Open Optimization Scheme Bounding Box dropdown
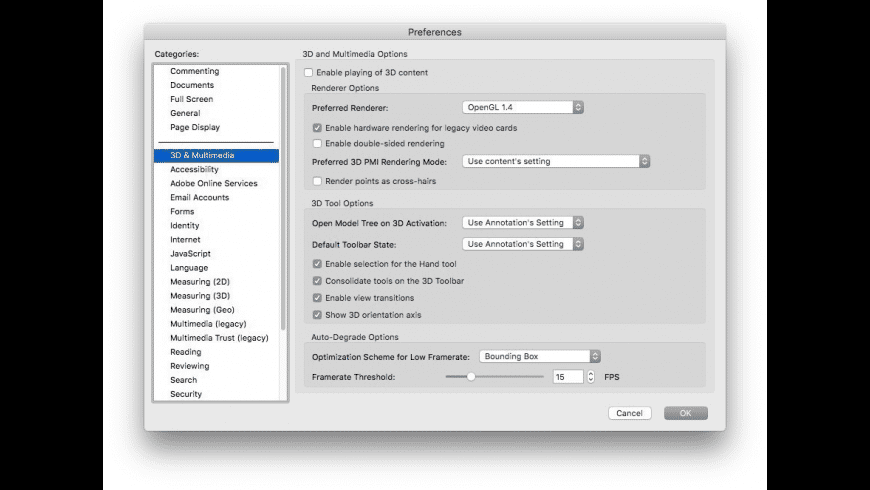The height and width of the screenshot is (490, 870). pyautogui.click(x=540, y=357)
